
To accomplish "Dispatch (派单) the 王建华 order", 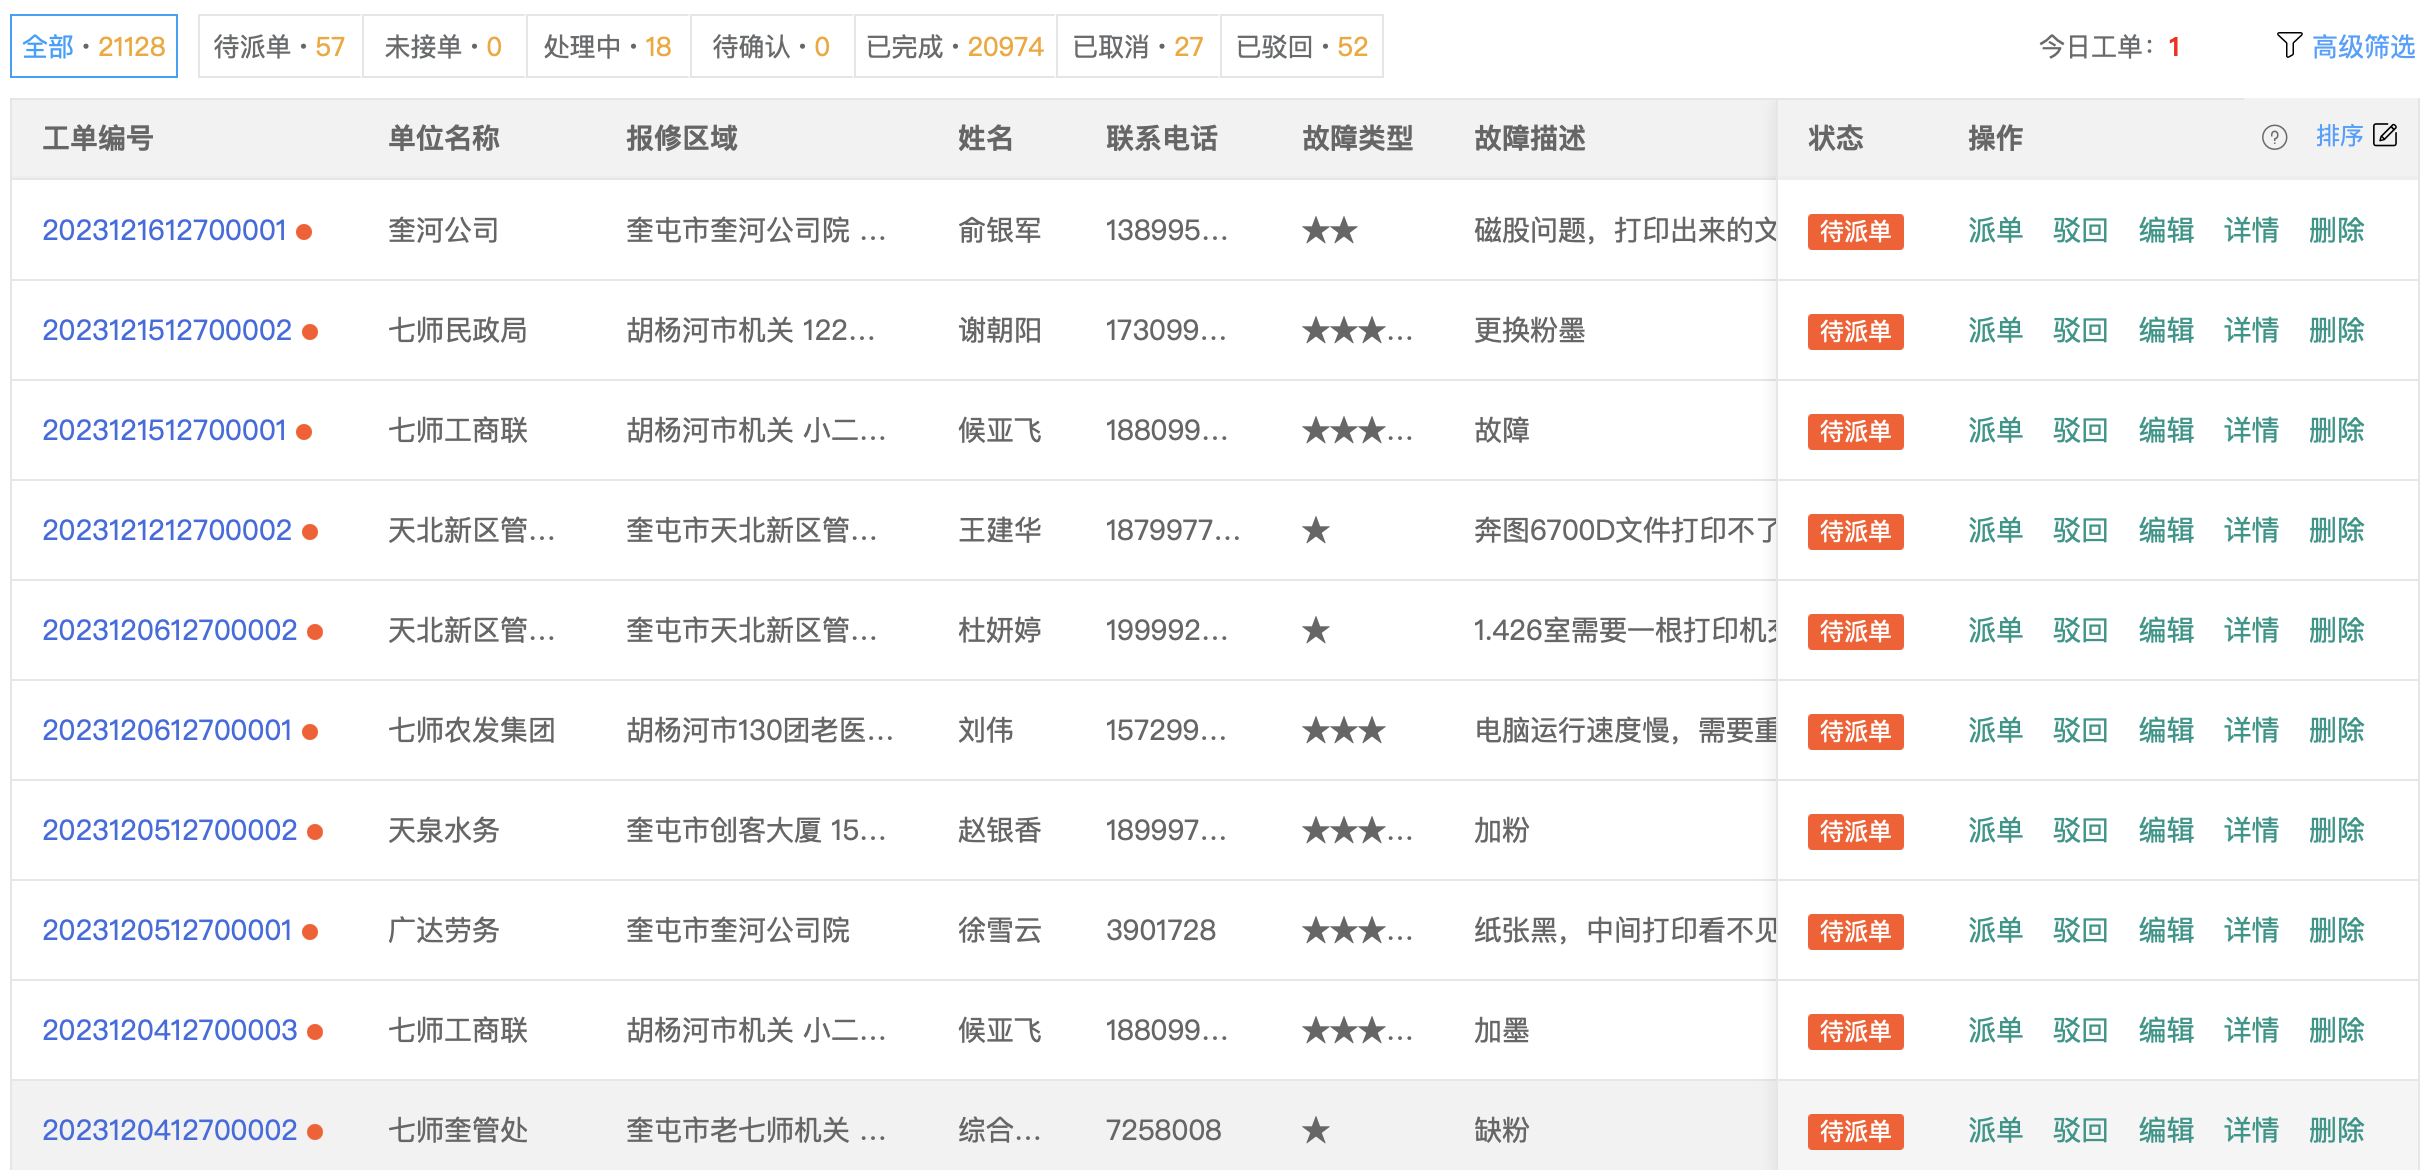I will pos(1995,530).
